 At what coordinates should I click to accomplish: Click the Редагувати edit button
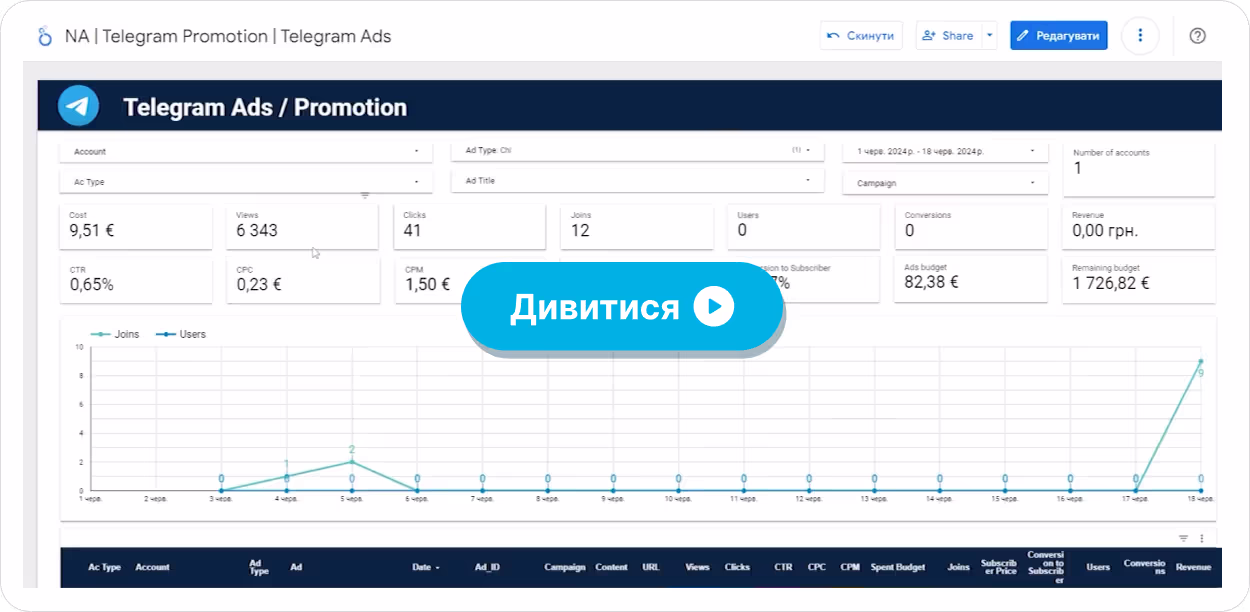point(1059,35)
